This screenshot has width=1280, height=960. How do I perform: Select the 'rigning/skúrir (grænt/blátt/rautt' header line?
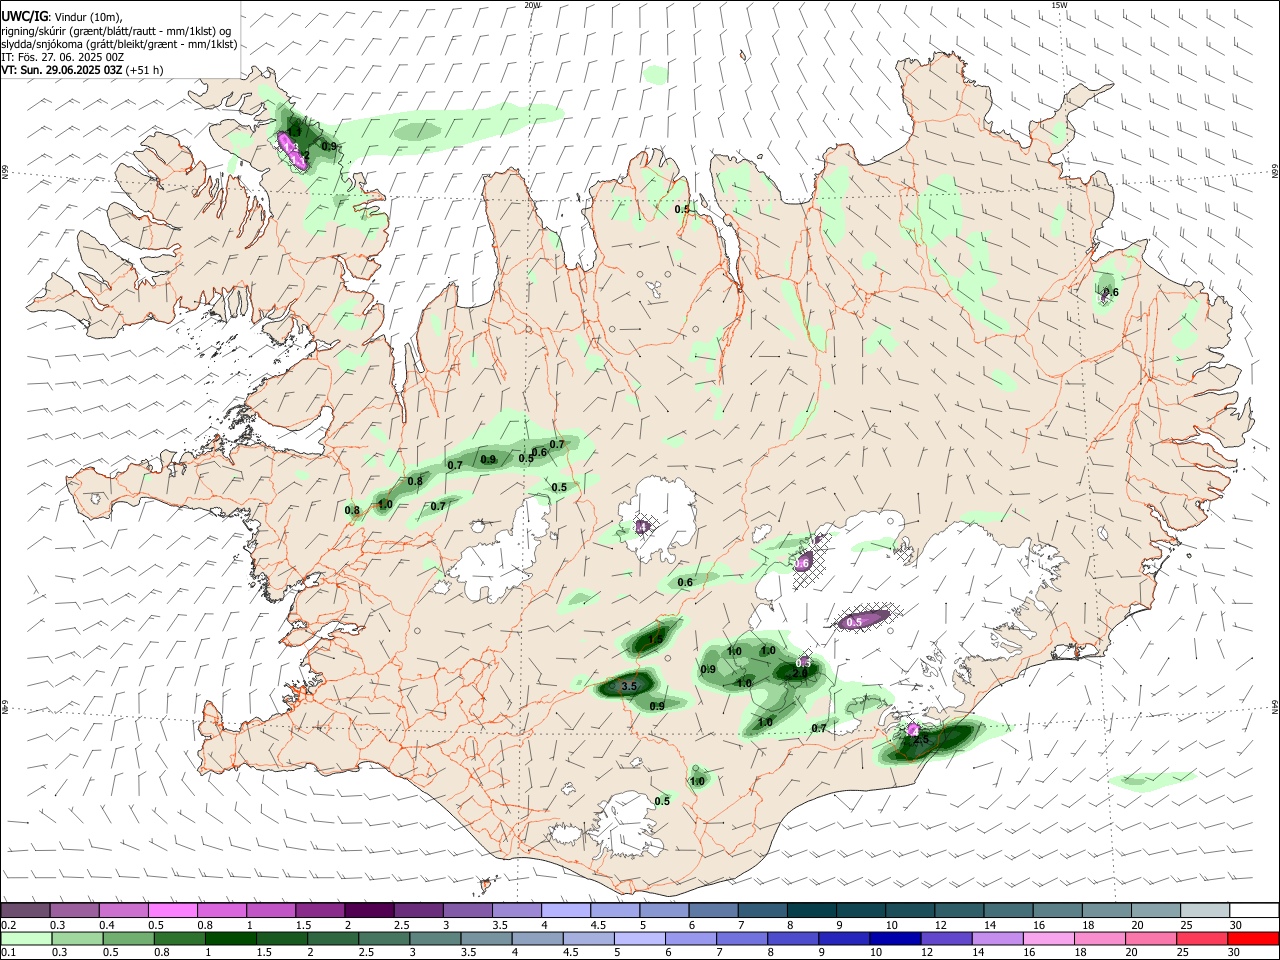coord(117,30)
